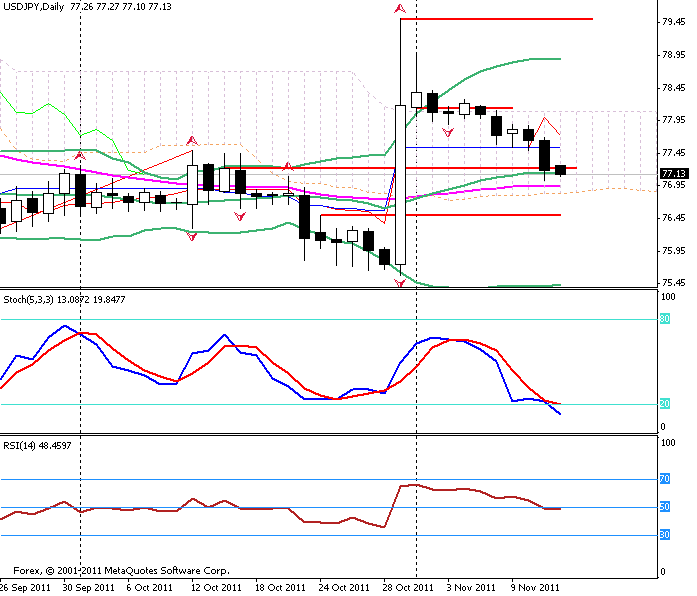Viewport: 697px width, 596px height.
Task: Click the 100 label on RSI scale
Action: (x=668, y=442)
